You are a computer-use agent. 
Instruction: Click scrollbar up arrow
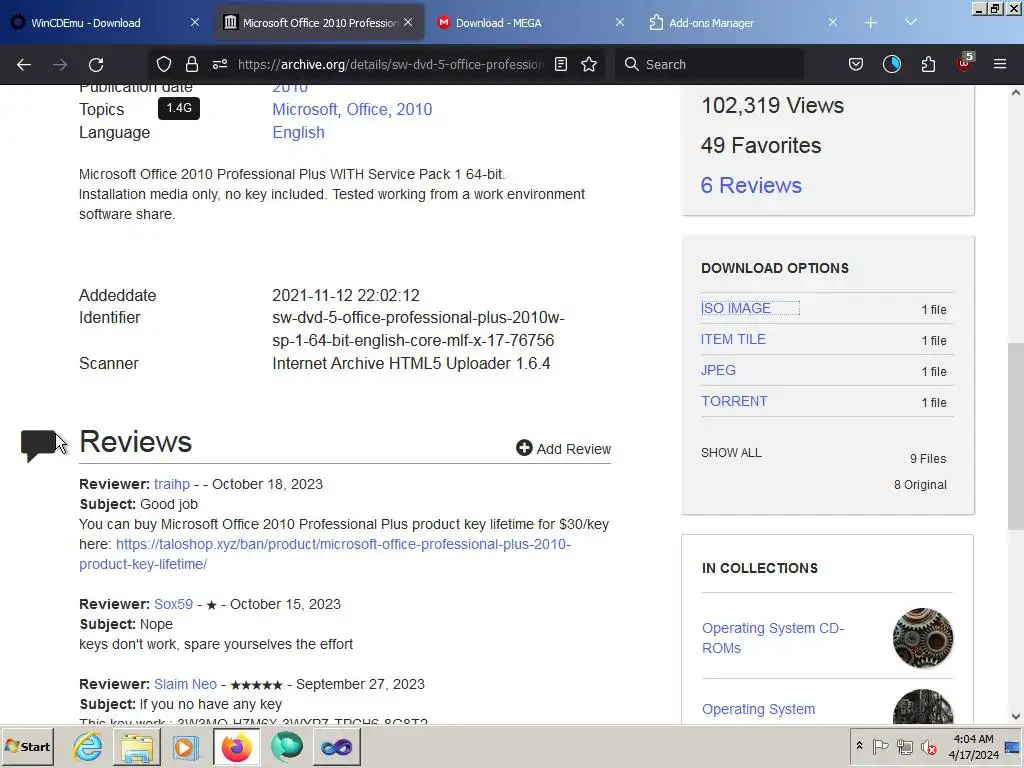[1016, 93]
